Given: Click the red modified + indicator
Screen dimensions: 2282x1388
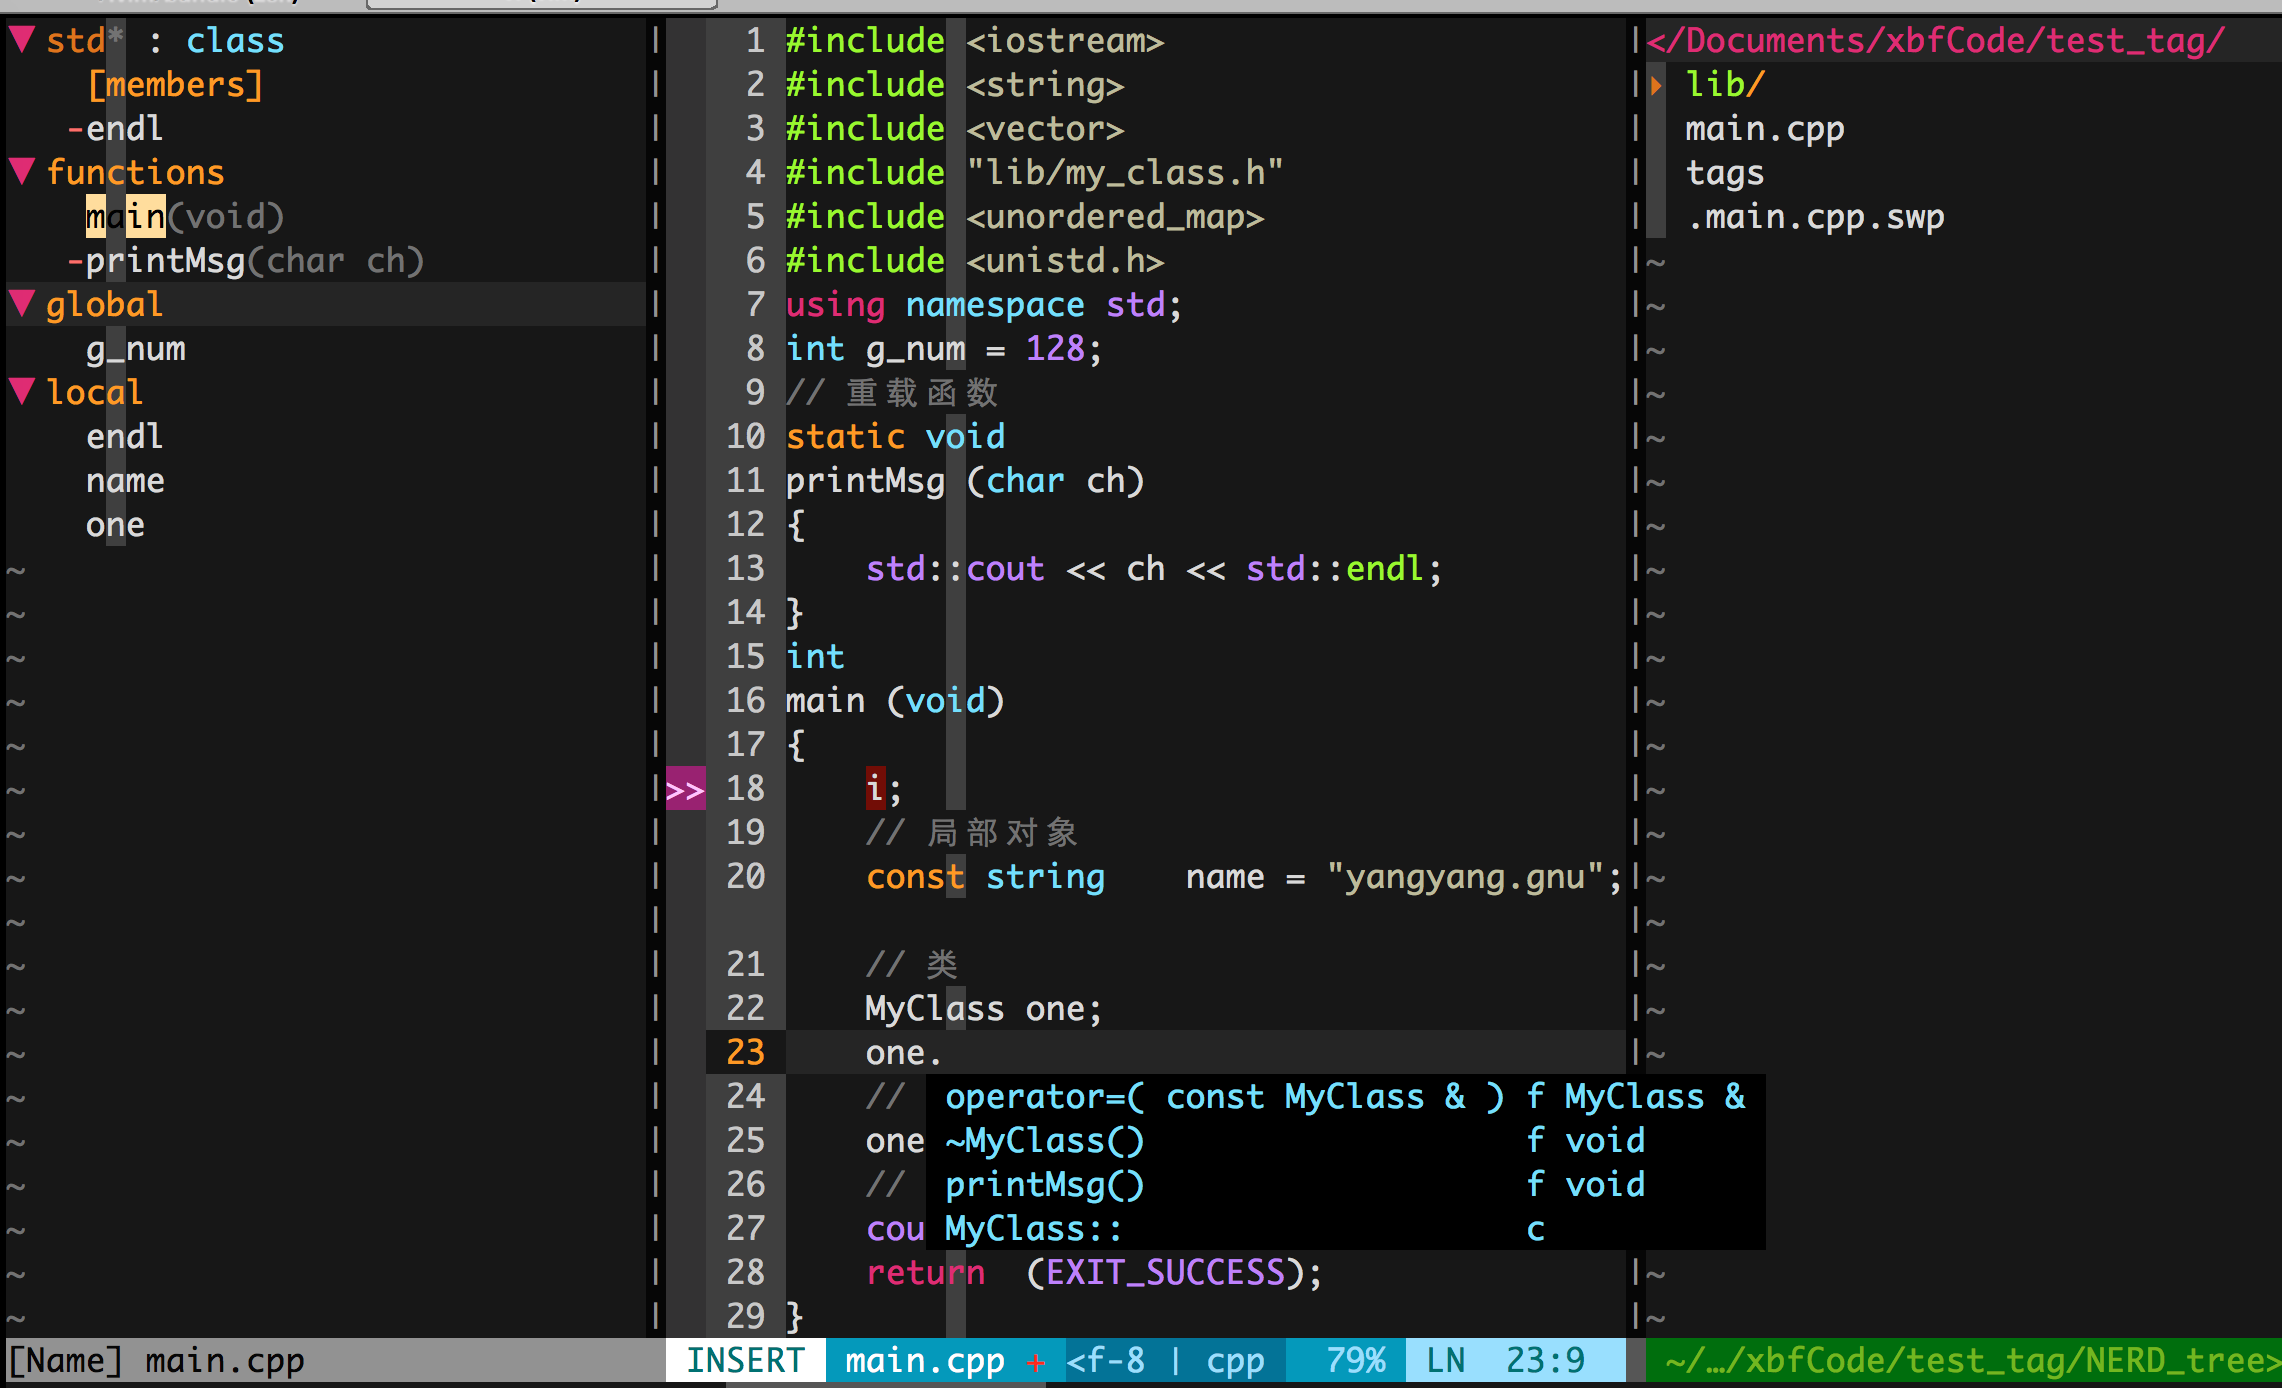Looking at the screenshot, I should pos(1036,1362).
